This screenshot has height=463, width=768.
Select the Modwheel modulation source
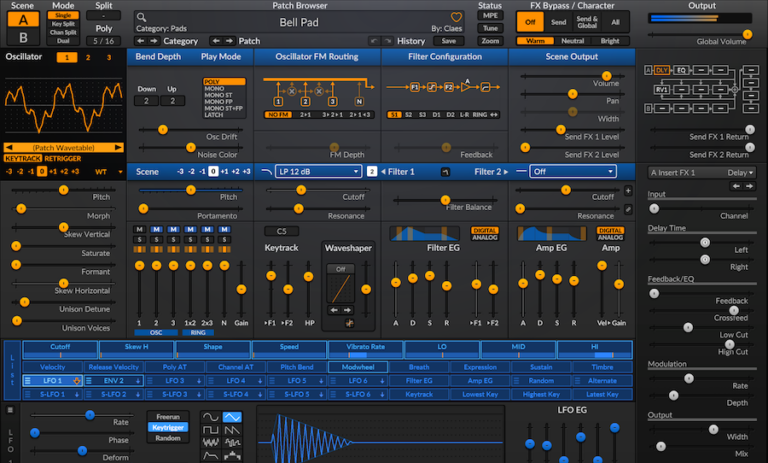click(x=358, y=367)
